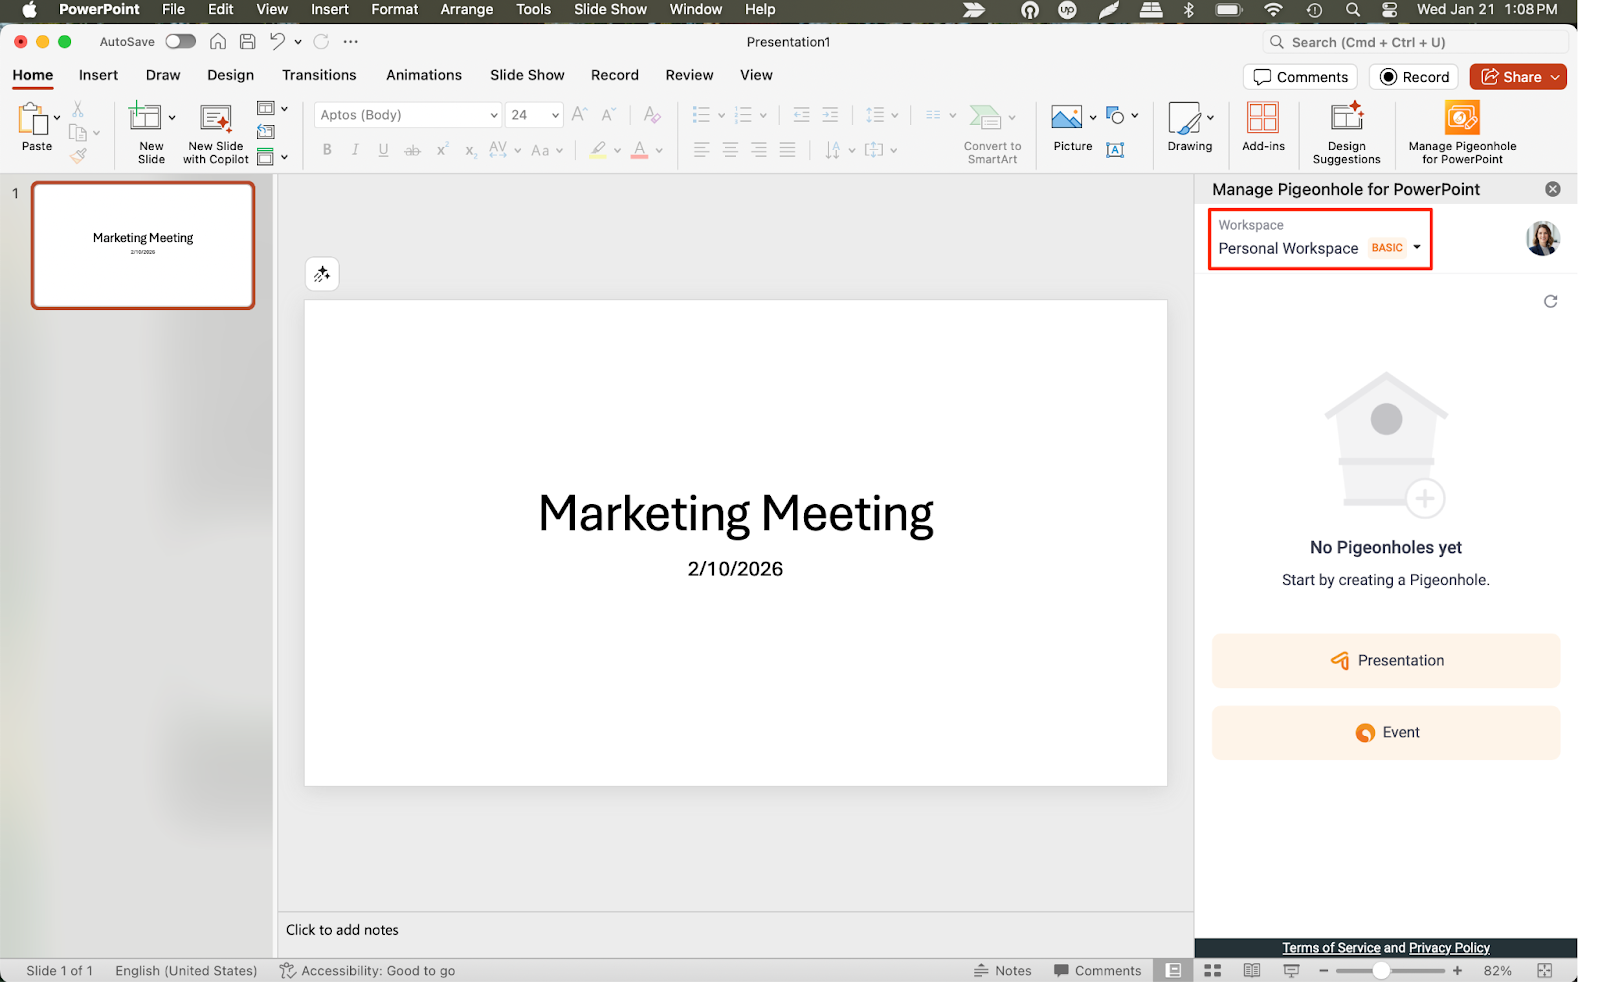The image size is (1600, 982).
Task: Click the Picture insert icon
Action: click(x=1066, y=118)
